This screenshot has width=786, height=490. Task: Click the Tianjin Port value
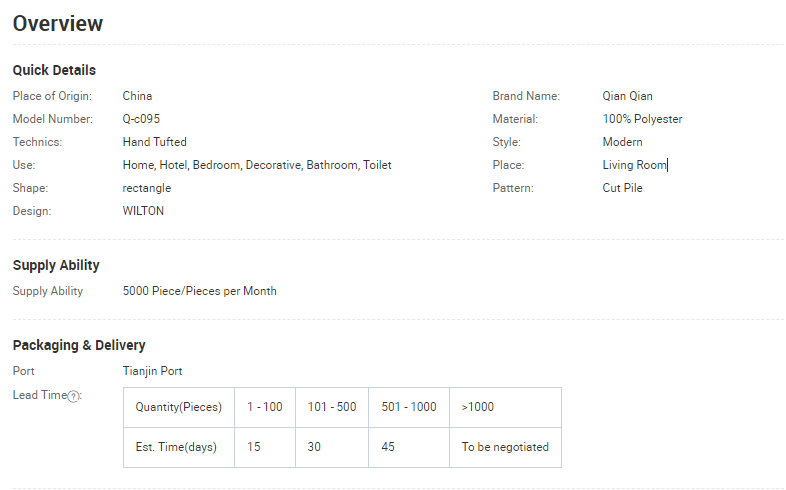152,371
